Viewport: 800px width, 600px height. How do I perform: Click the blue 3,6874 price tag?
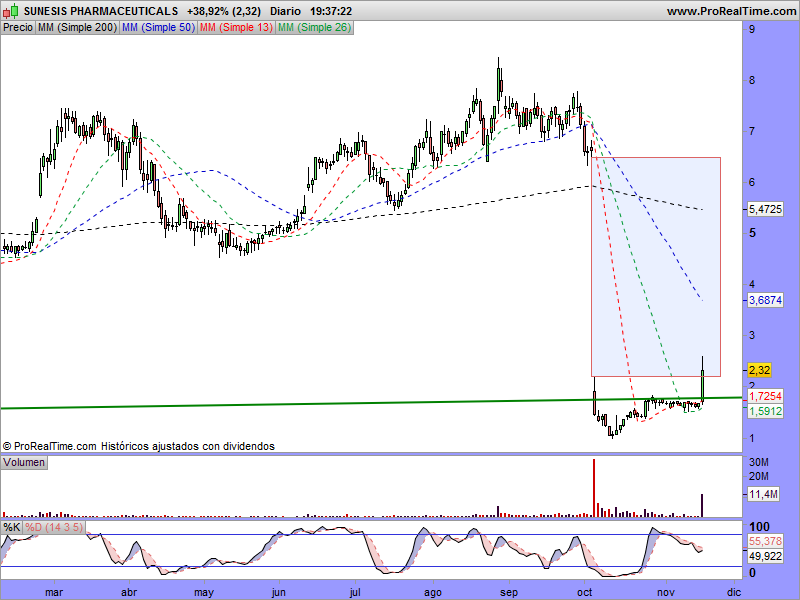(x=765, y=299)
